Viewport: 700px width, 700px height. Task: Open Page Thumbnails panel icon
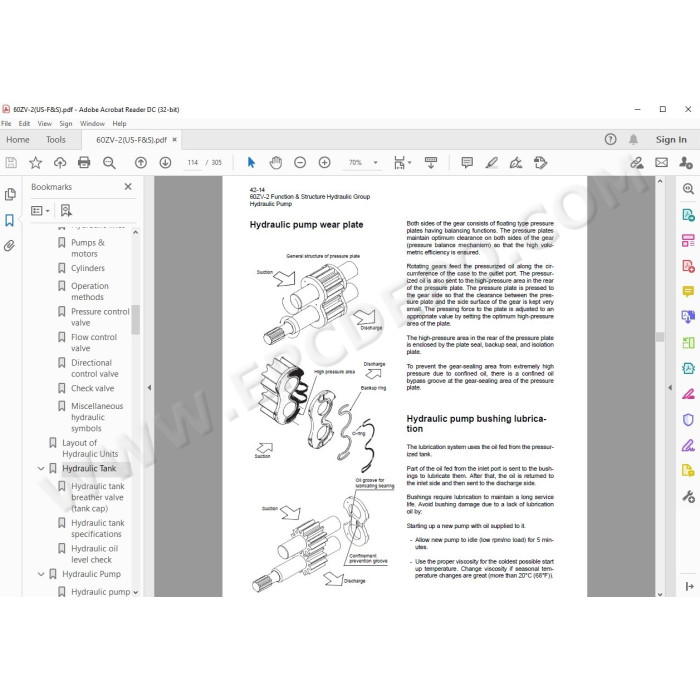10,194
